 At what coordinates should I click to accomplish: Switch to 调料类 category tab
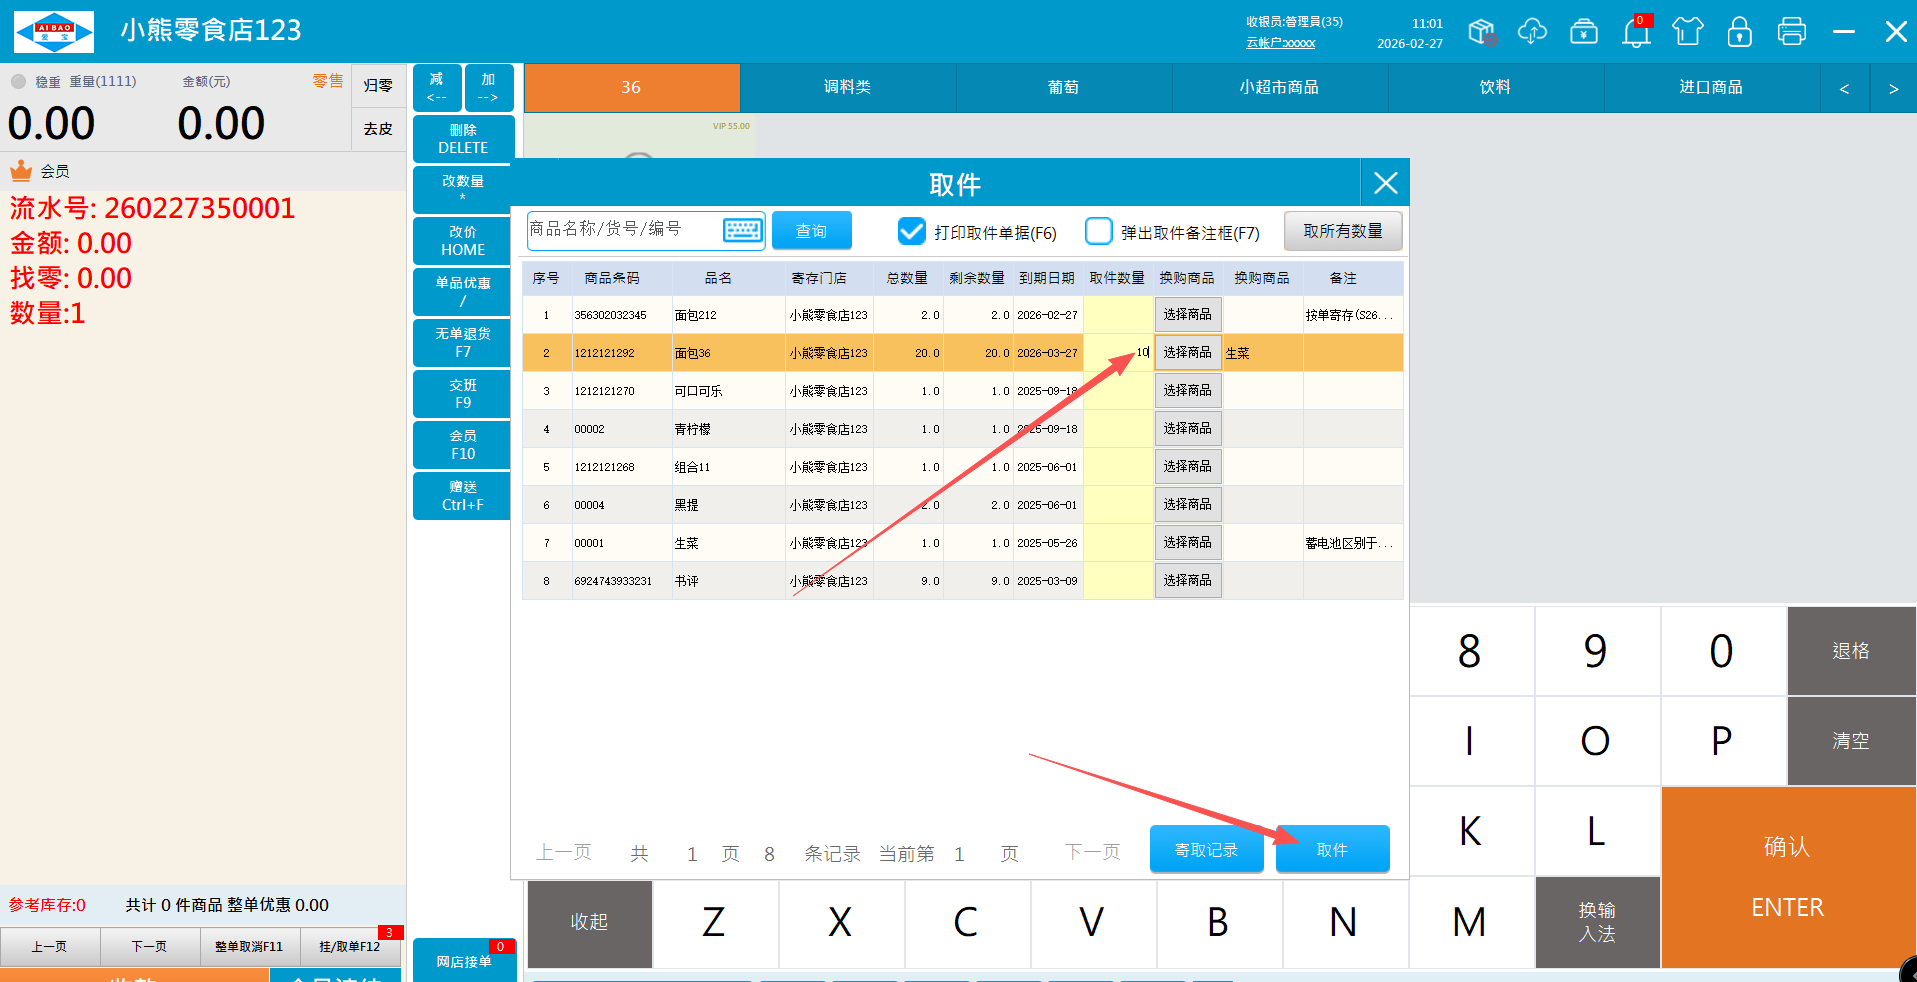point(847,88)
